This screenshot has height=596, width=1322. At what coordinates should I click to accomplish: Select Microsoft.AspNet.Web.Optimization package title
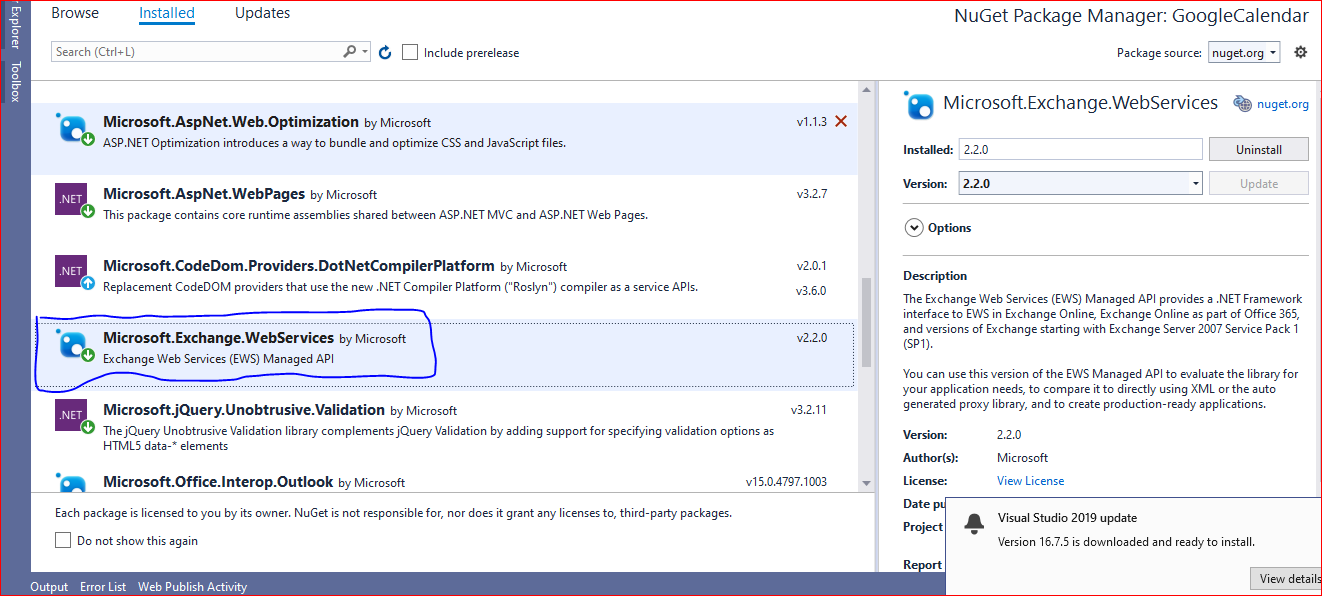point(231,122)
